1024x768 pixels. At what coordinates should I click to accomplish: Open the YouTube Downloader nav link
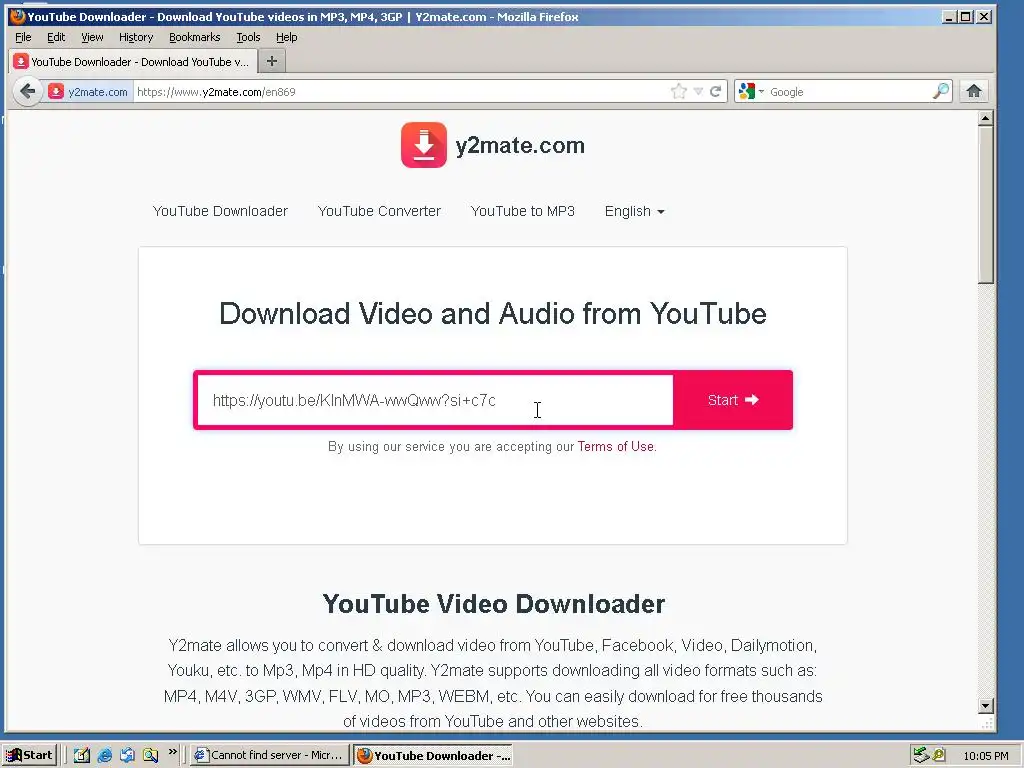pos(220,211)
